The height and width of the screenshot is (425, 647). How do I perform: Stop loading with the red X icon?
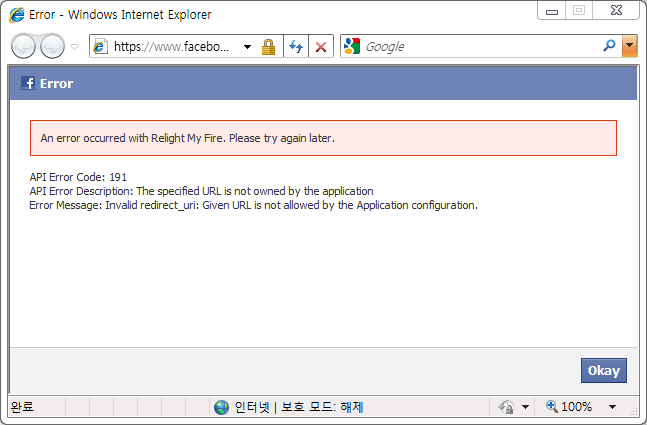pyautogui.click(x=321, y=47)
